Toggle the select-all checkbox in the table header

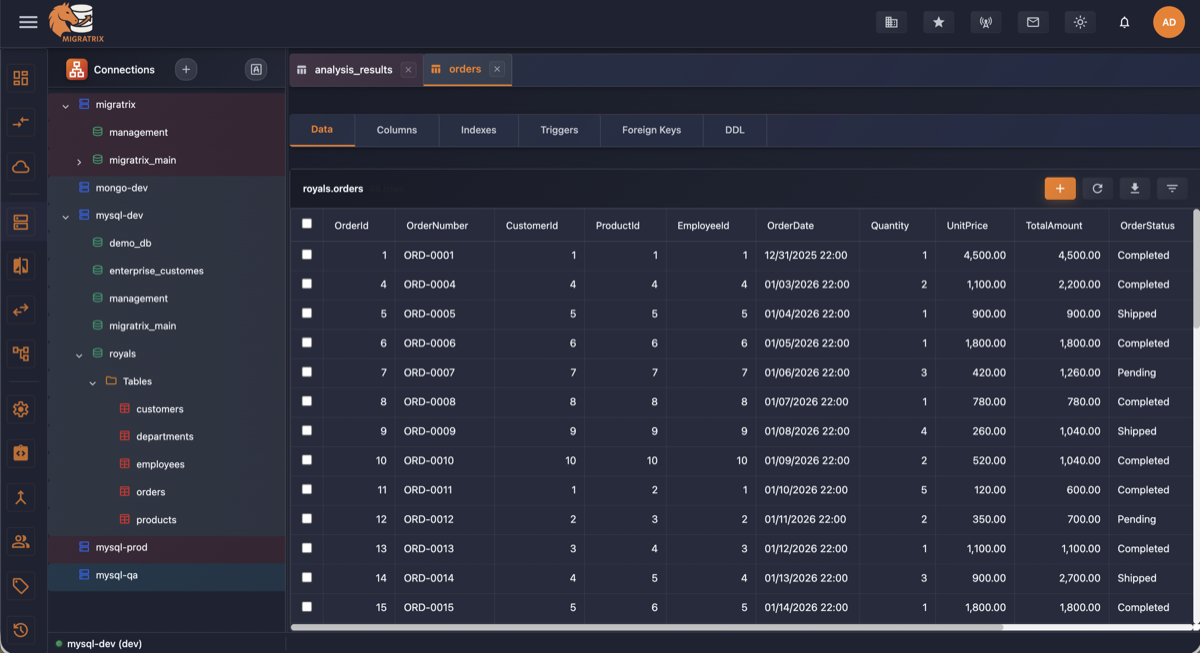pos(307,224)
